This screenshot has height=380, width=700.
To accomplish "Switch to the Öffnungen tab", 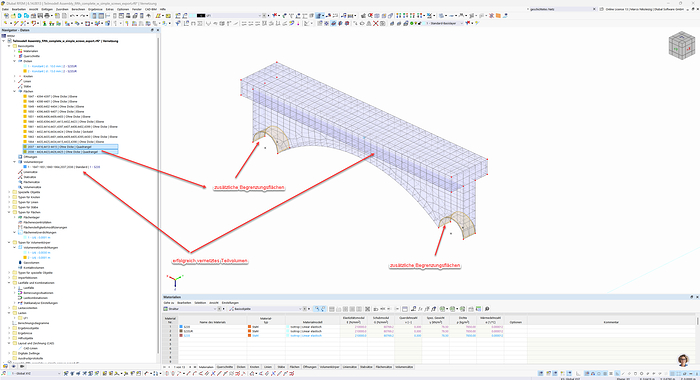I will coord(309,367).
